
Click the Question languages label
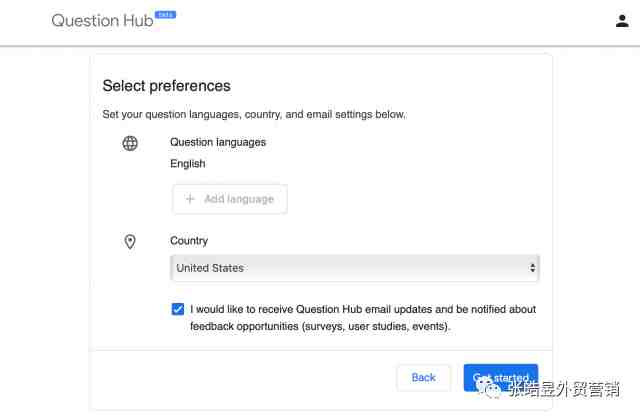tap(218, 142)
